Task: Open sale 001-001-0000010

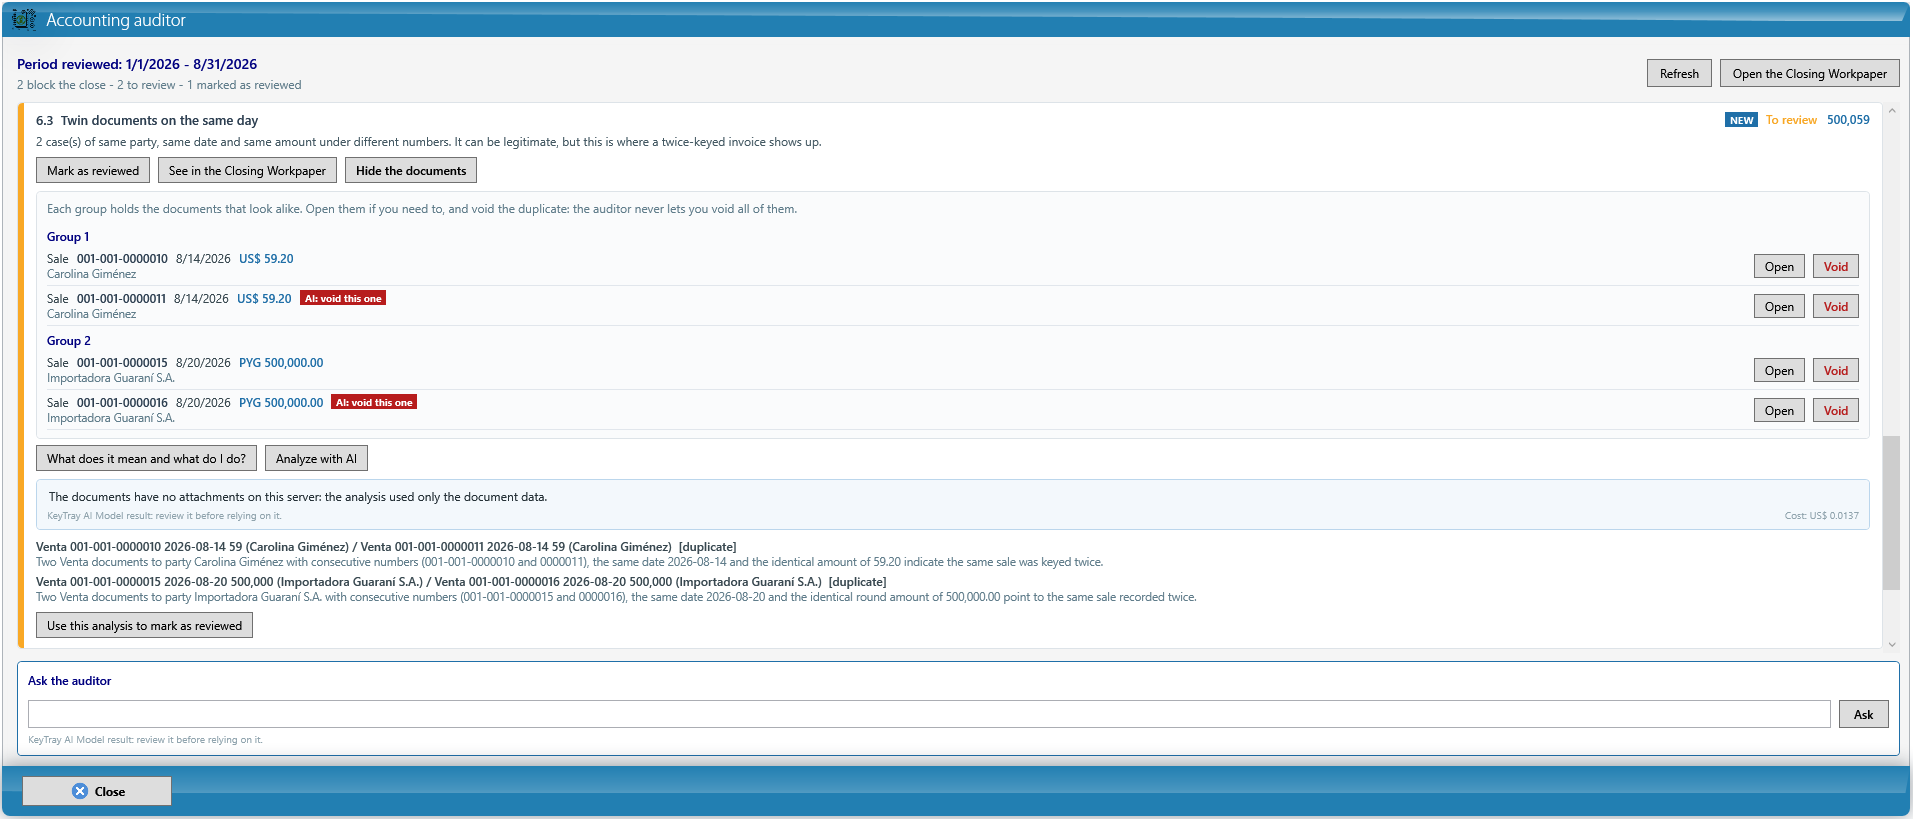Action: (x=1779, y=266)
